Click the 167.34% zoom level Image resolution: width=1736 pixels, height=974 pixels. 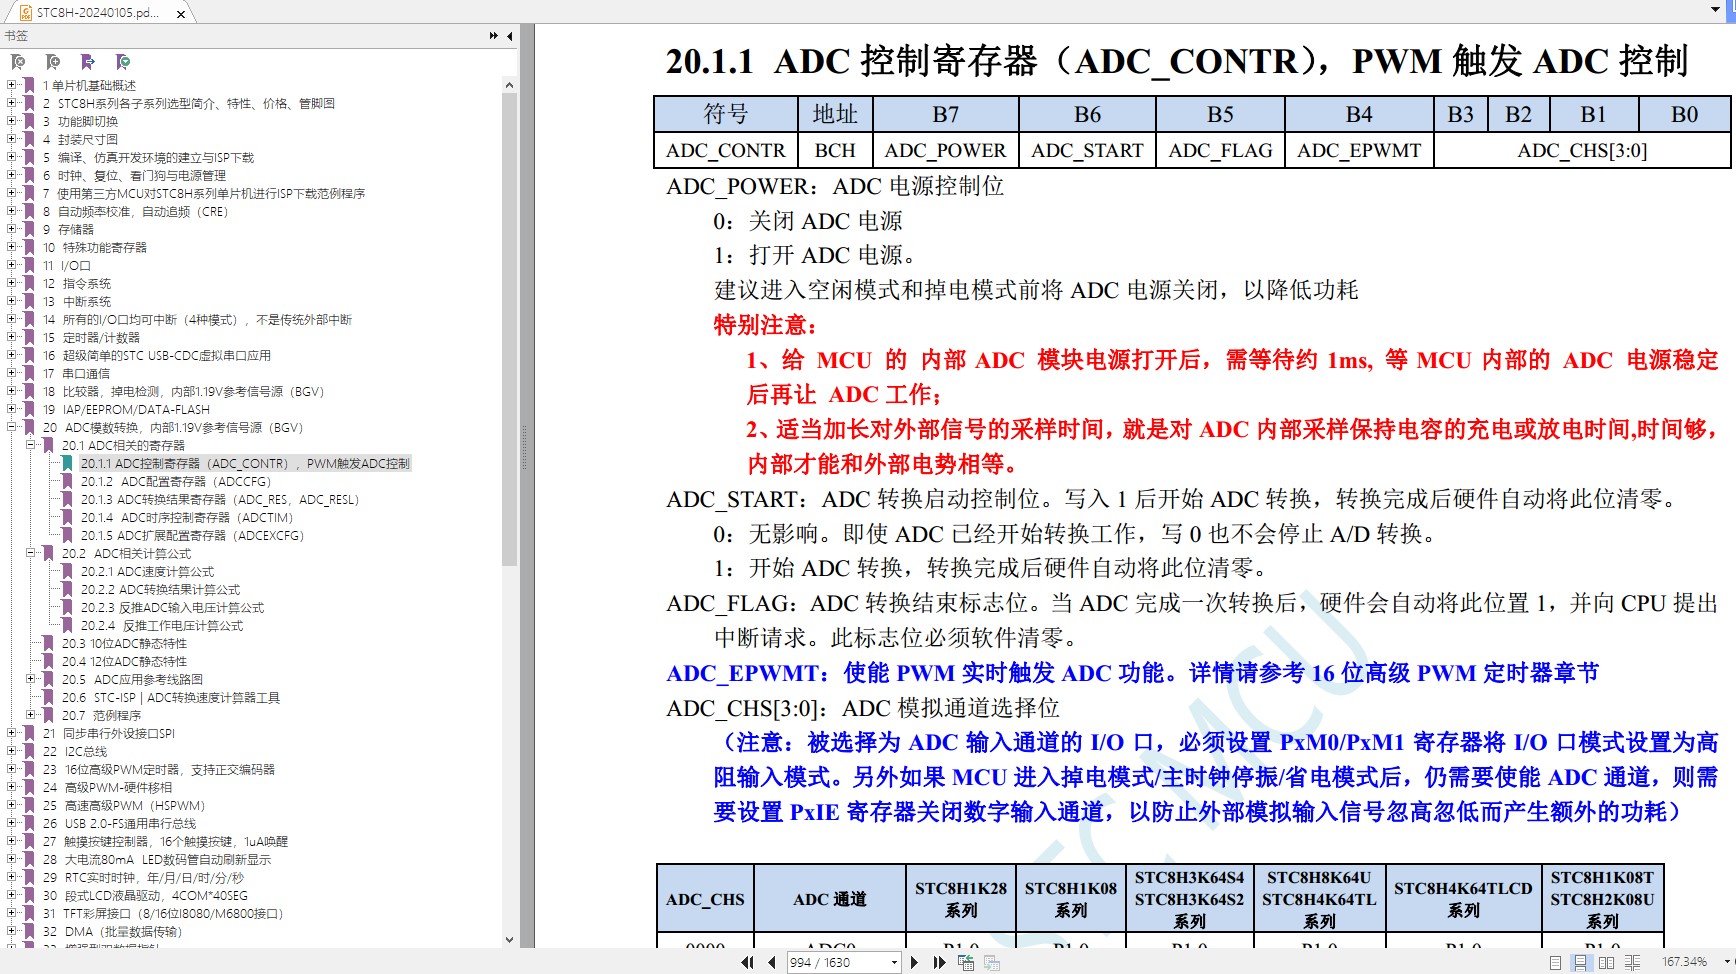(1684, 962)
